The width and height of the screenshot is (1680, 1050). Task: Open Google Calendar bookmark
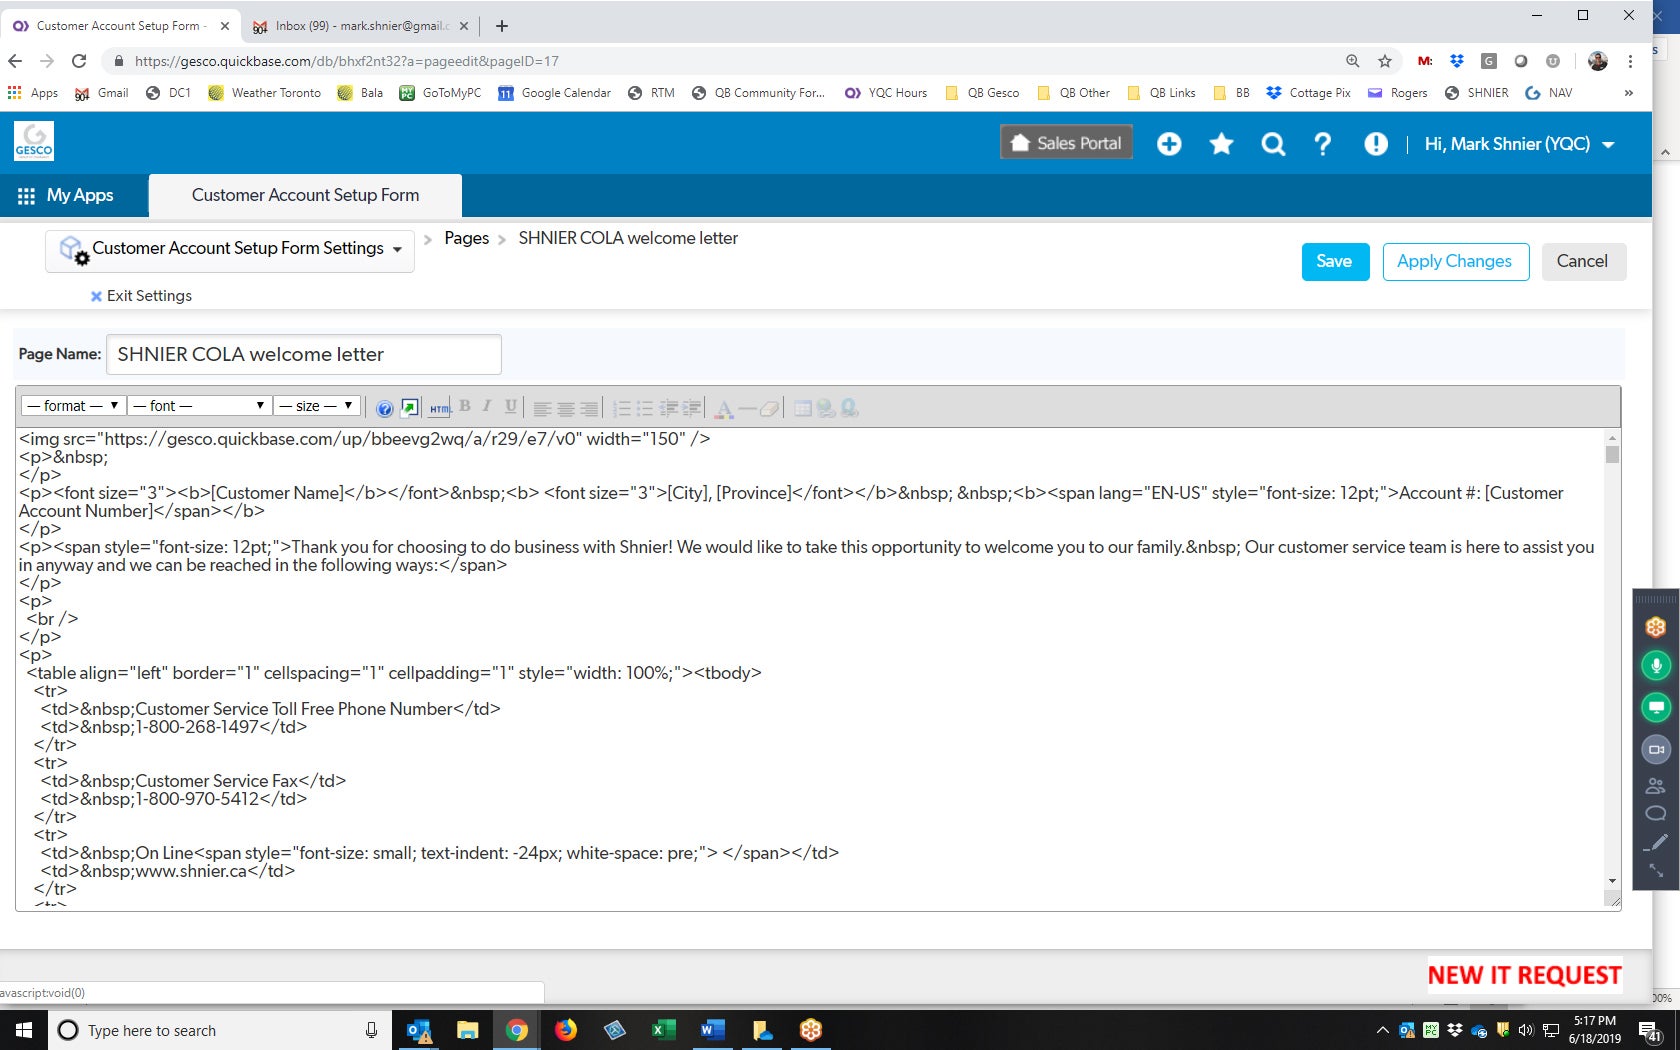point(554,93)
